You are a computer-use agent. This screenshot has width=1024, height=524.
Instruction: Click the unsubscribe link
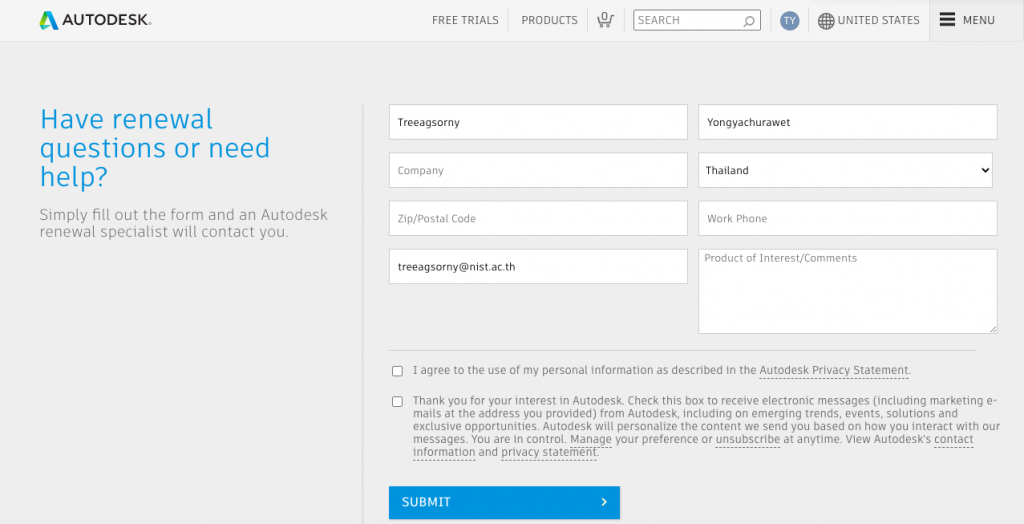pos(748,439)
